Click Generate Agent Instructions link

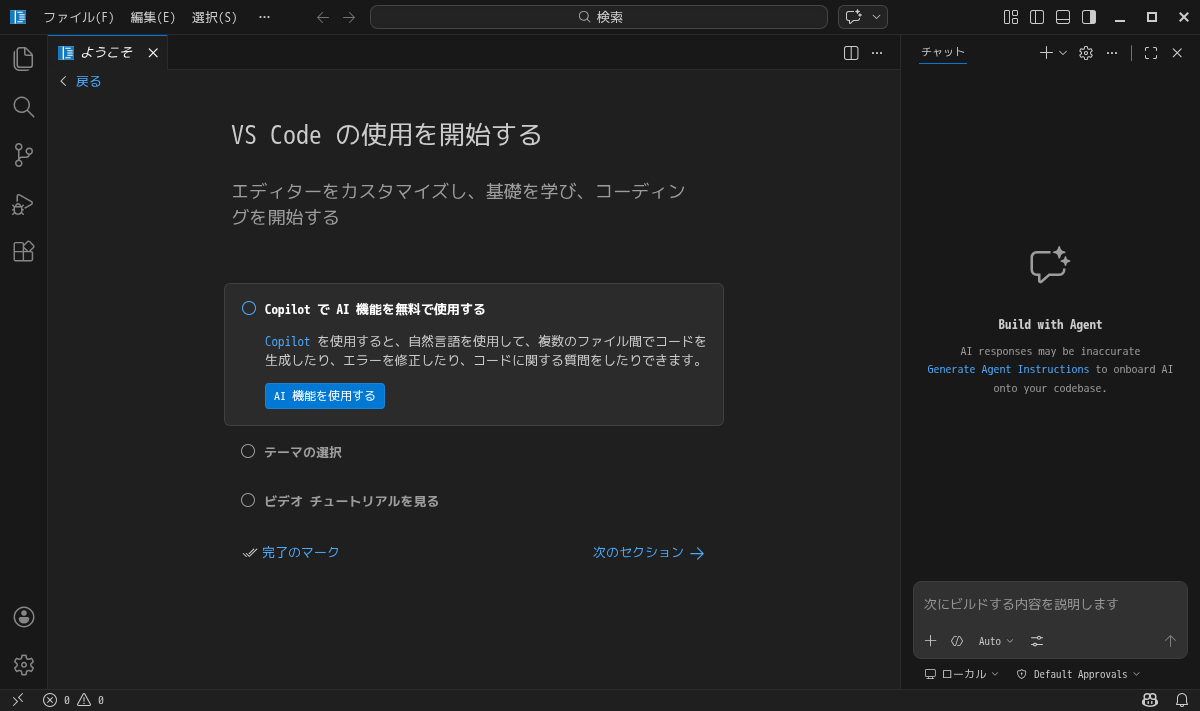coord(1008,369)
